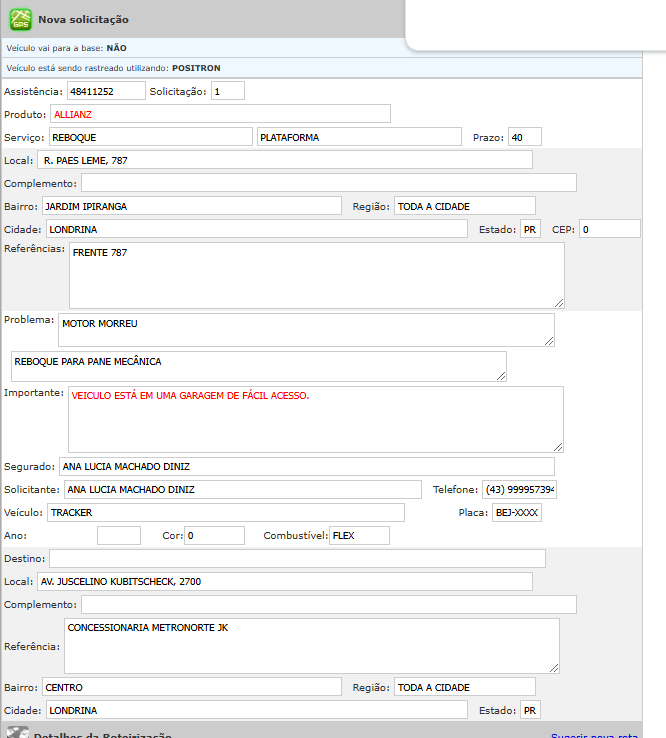Click the Bairro field JARDIM IPIRANGA
This screenshot has width=666, height=738.
tap(192, 206)
